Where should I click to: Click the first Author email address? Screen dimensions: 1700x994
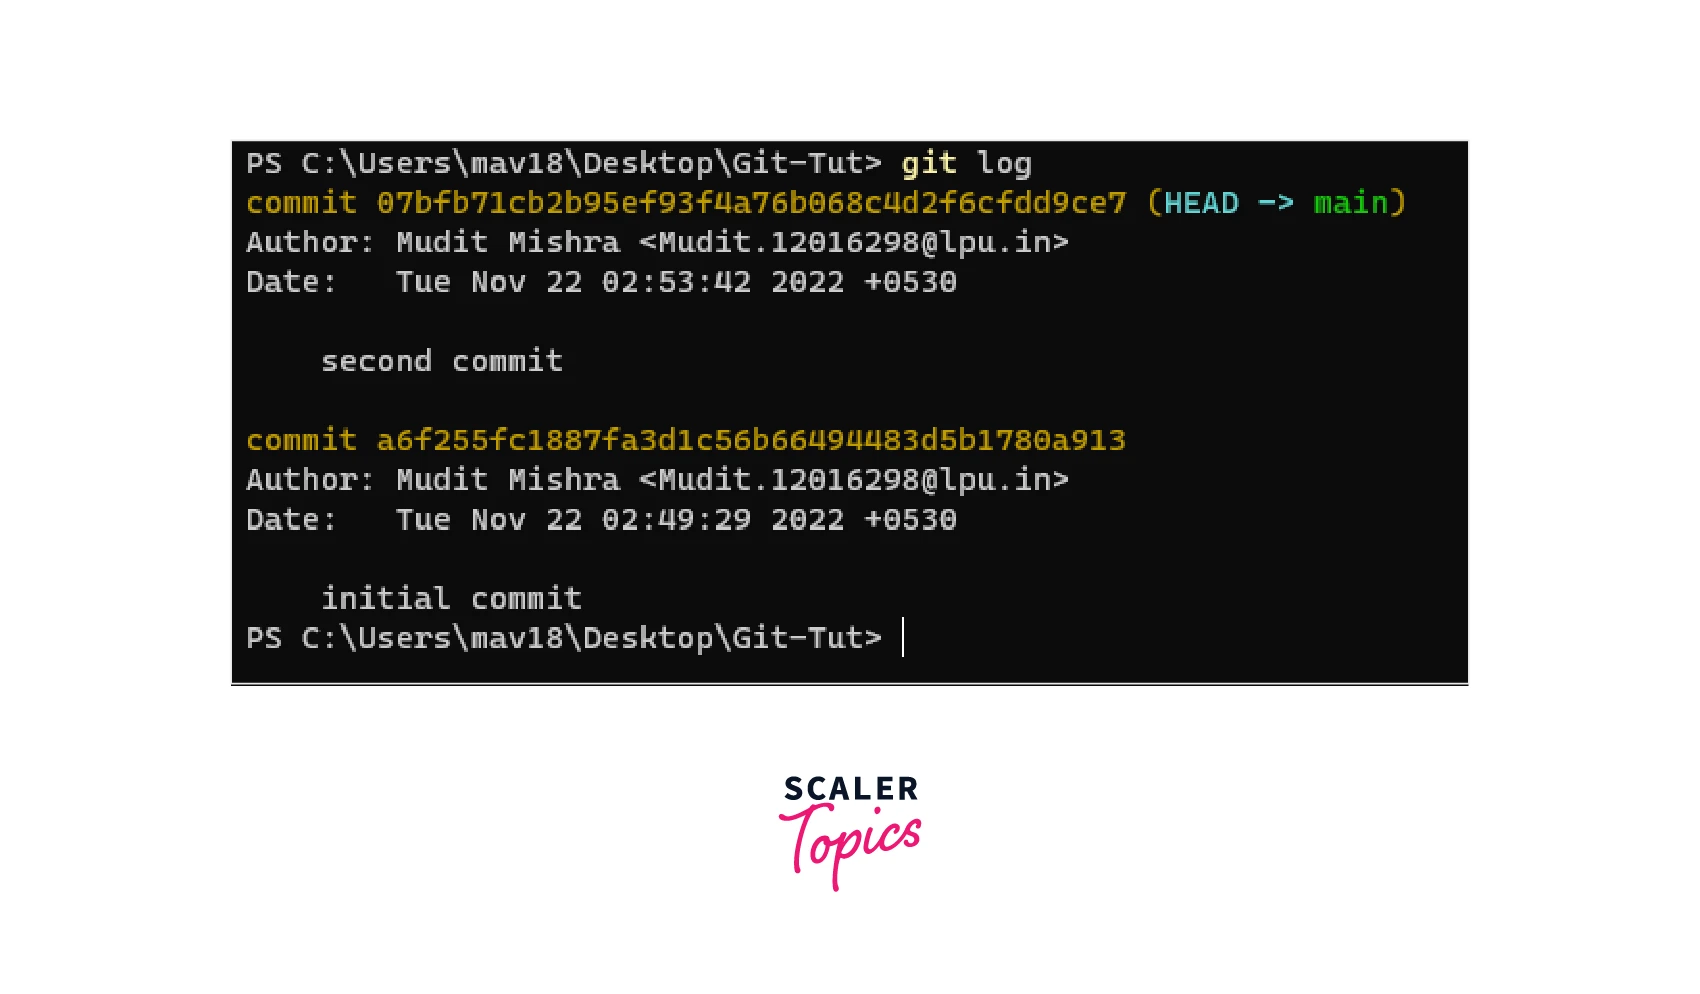point(854,242)
